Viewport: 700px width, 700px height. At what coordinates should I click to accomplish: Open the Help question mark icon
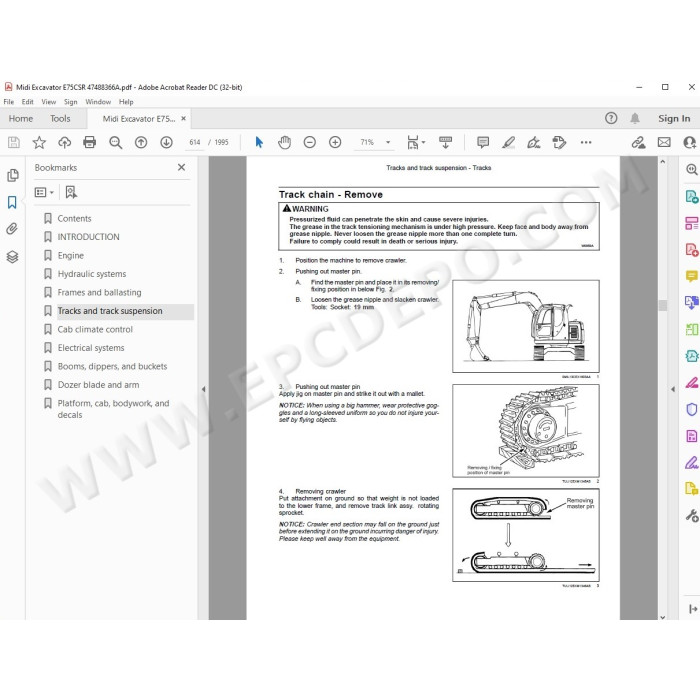[x=611, y=118]
